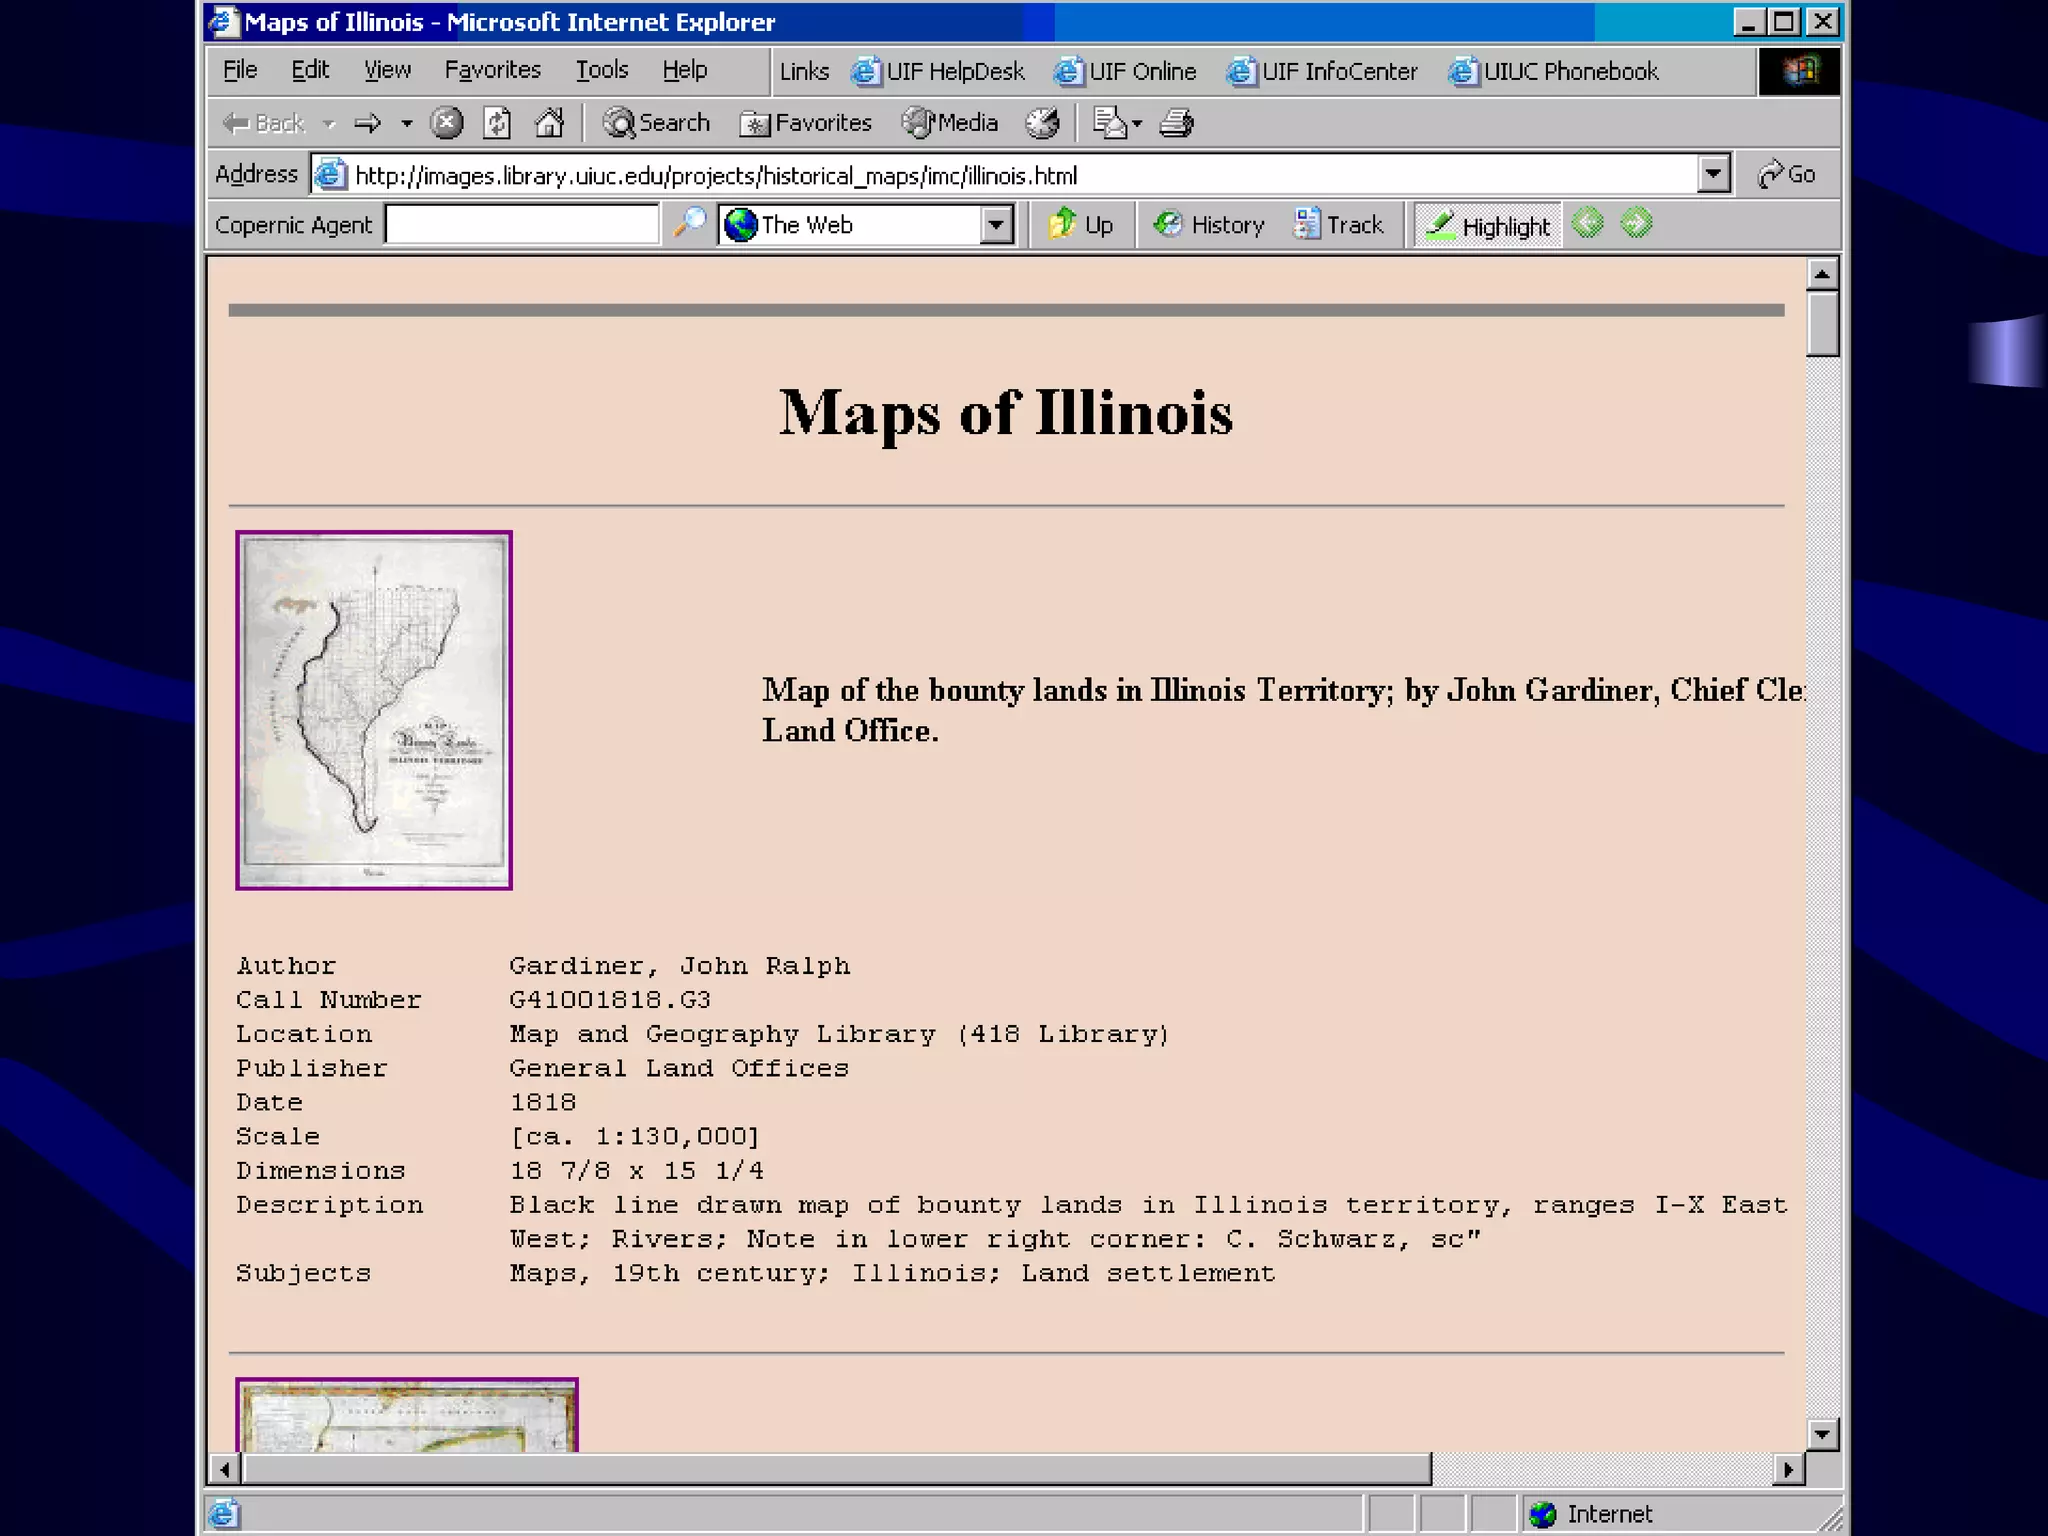Image resolution: width=2048 pixels, height=1536 pixels.
Task: Click the Copernic magnifier search icon
Action: 688,224
